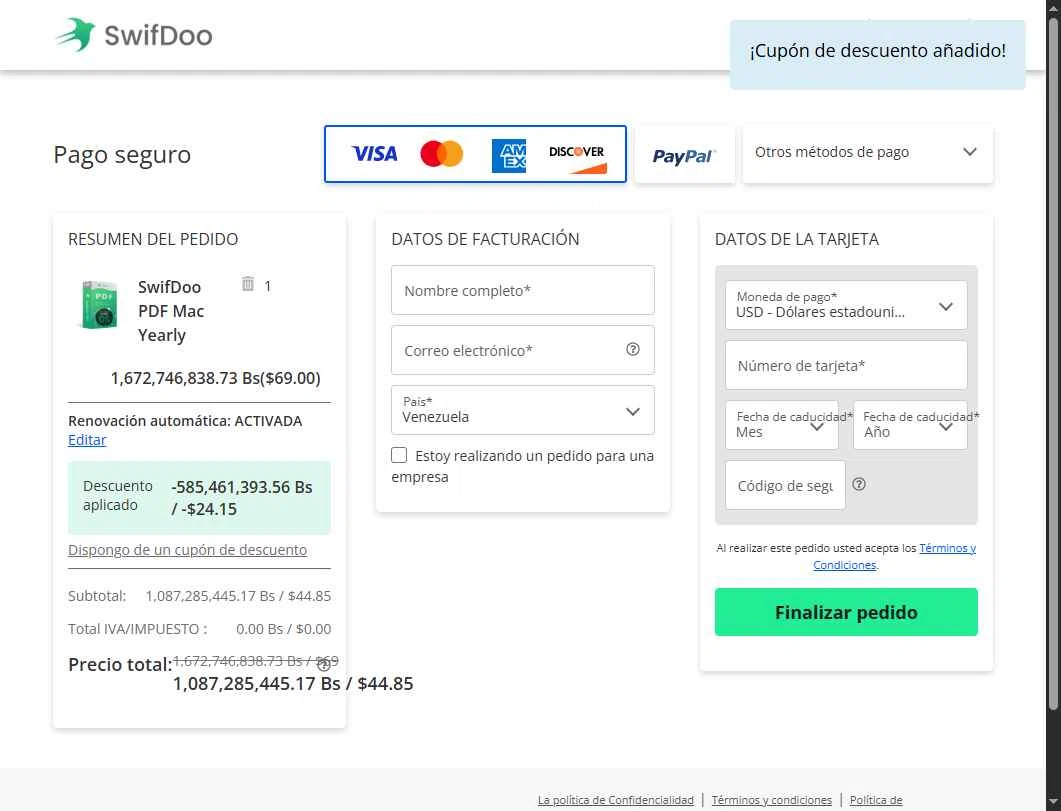Screen dimensions: 1061x811
Task: Show security code help icon
Action: 859,484
